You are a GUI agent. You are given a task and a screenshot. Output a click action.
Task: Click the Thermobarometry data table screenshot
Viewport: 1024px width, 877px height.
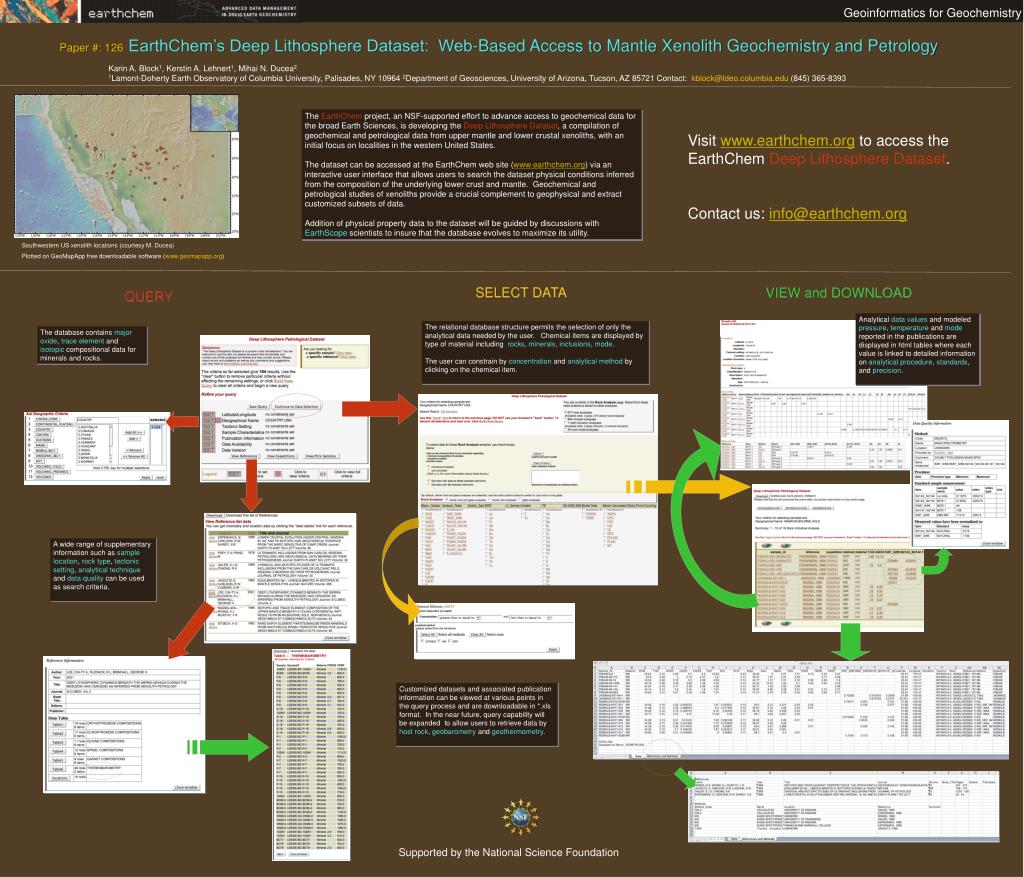311,754
